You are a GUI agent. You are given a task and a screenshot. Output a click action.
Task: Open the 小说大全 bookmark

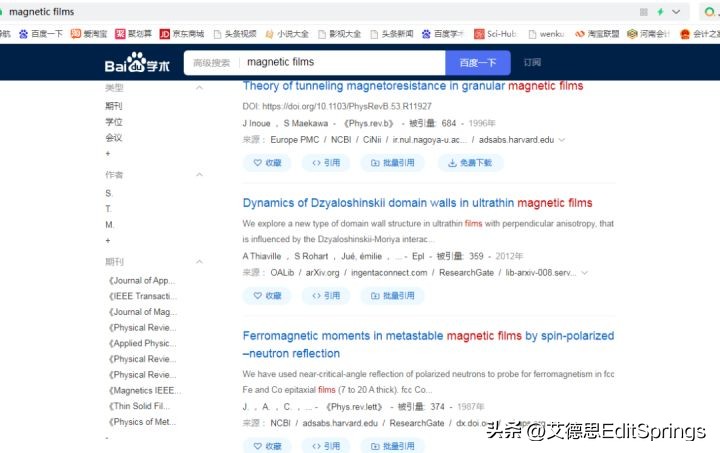tap(287, 34)
